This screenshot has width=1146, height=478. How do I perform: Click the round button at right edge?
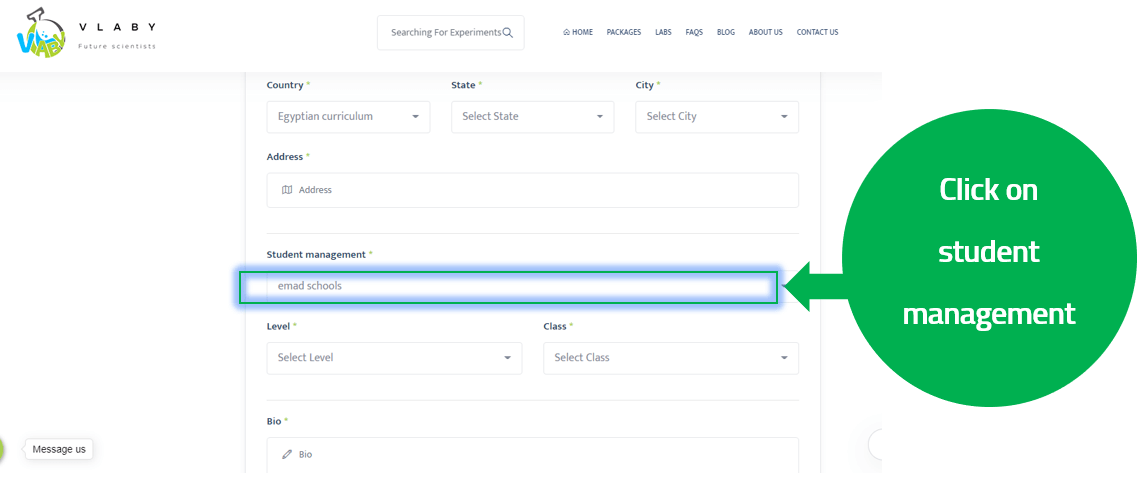[876, 444]
